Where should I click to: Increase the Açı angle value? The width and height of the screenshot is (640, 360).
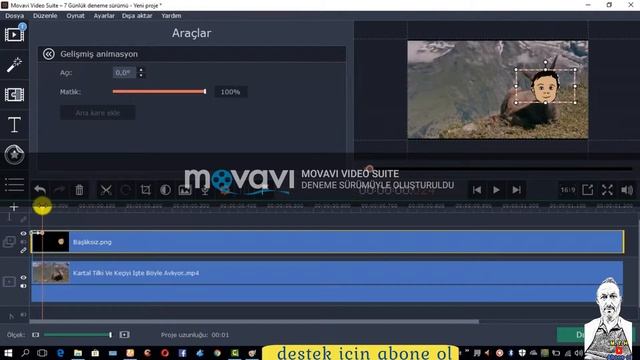pos(141,70)
